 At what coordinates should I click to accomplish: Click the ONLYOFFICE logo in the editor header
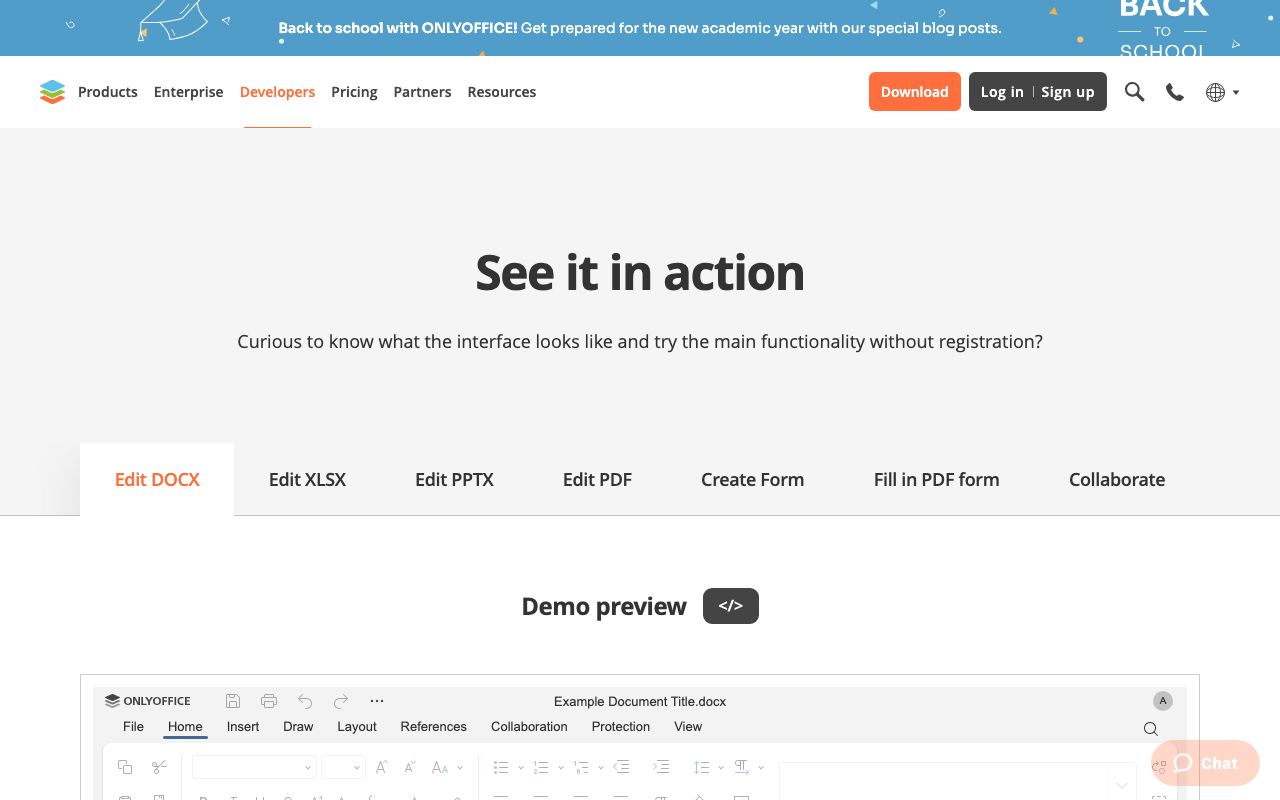pos(148,701)
